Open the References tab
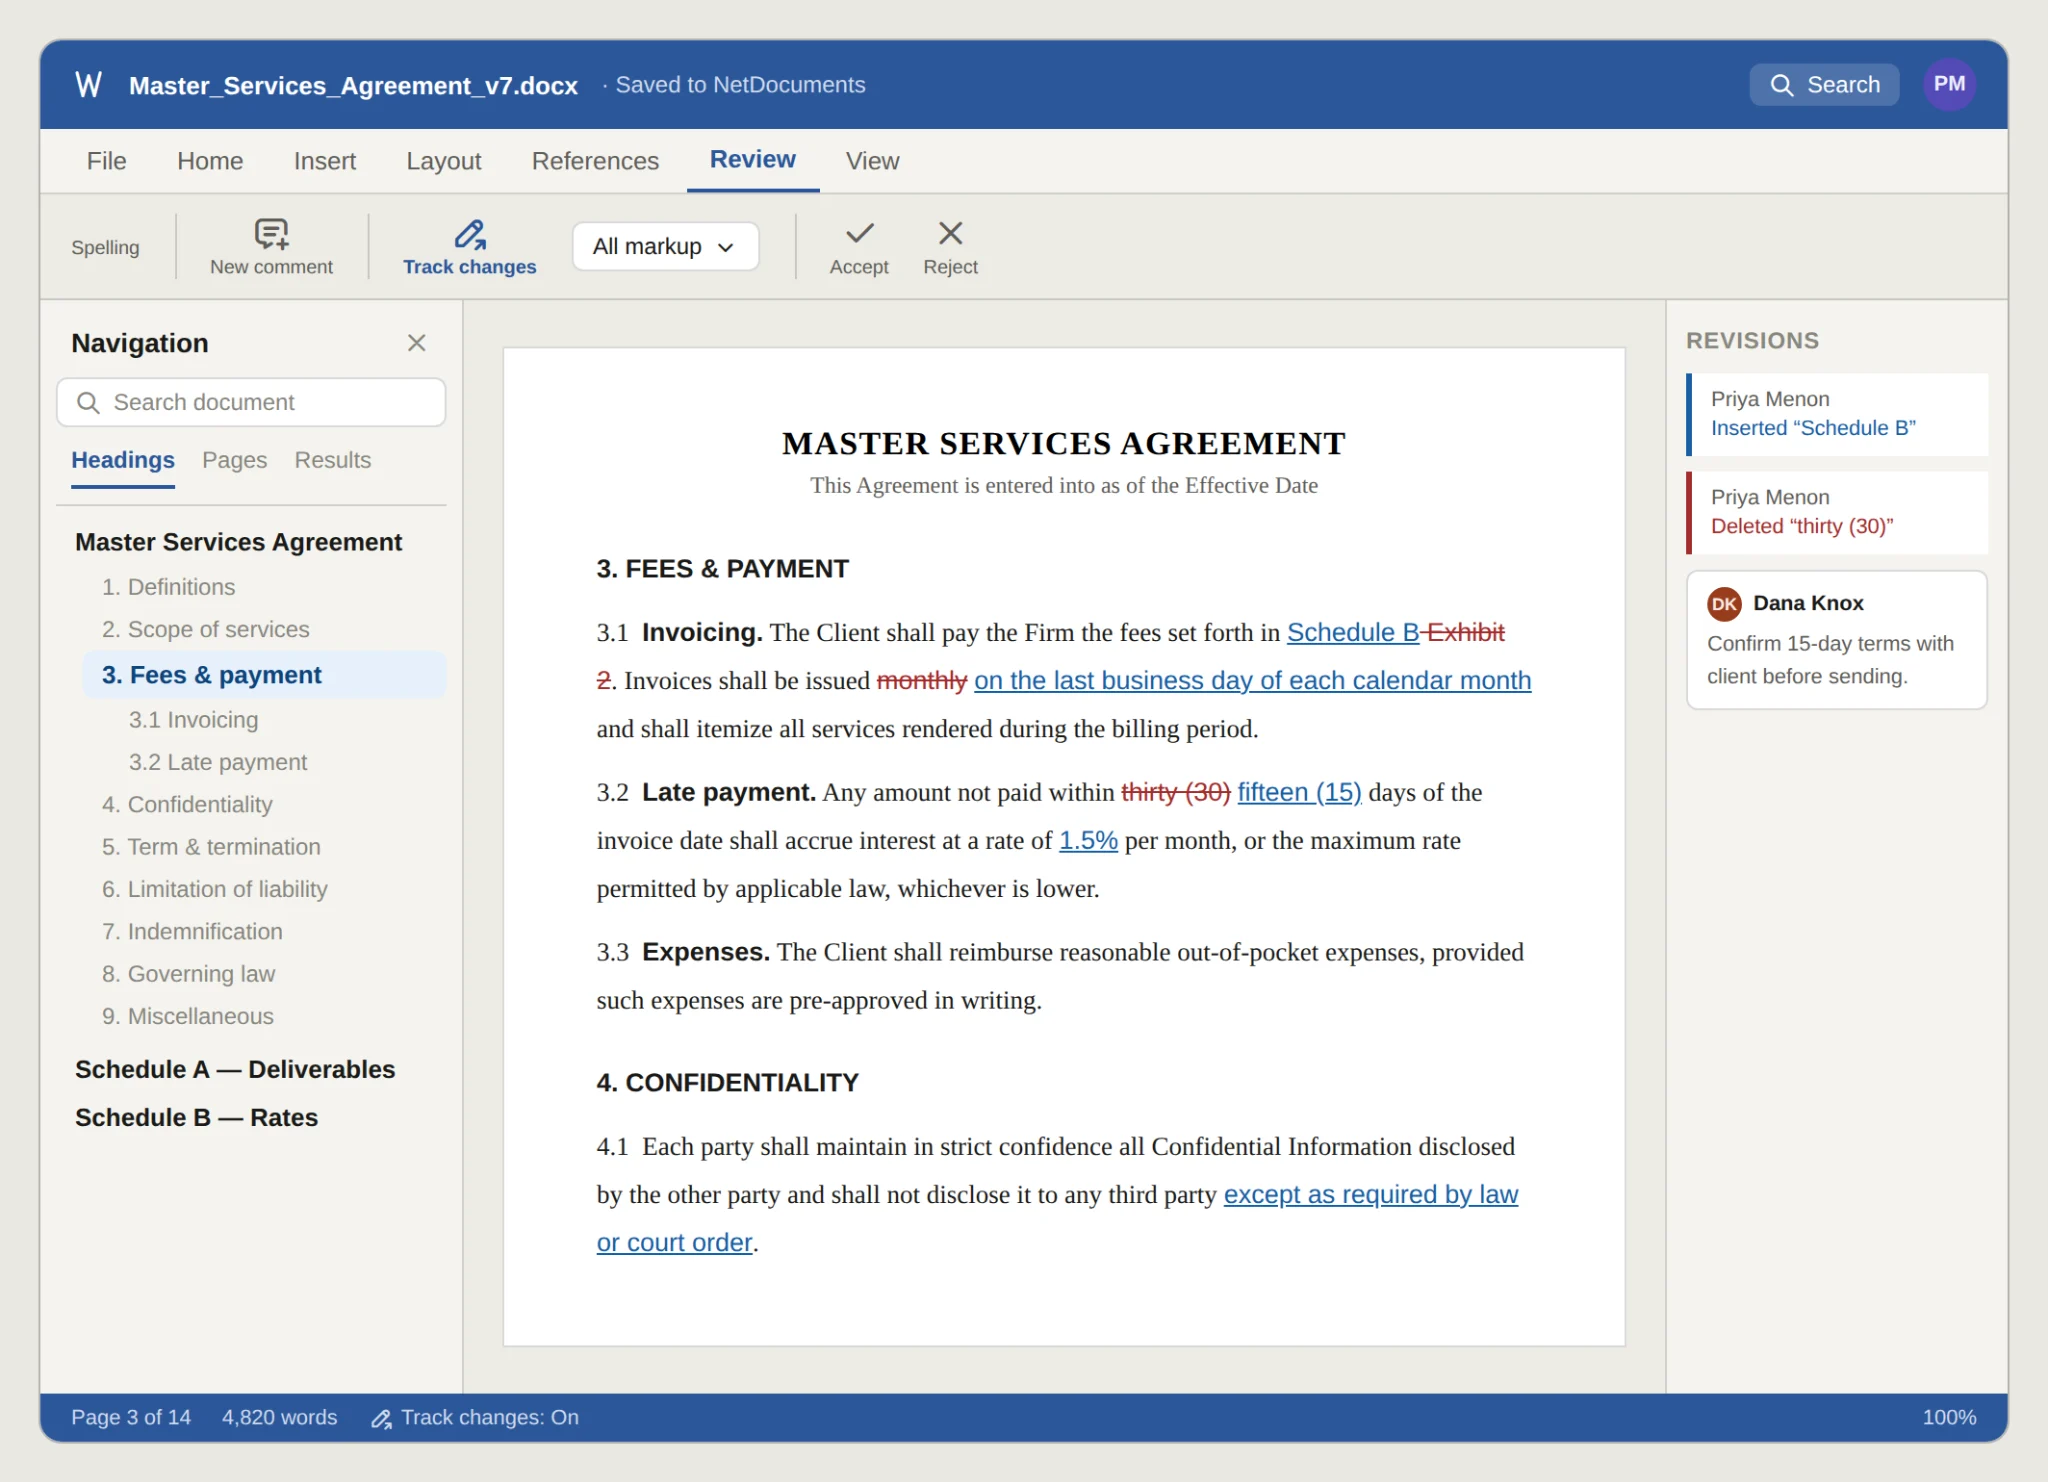 point(595,161)
